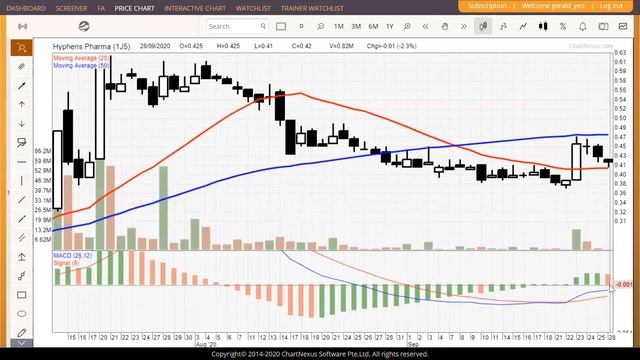The image size is (640, 360).
Task: Click the Welcome gerald_yeo account link
Action: coord(553,6)
